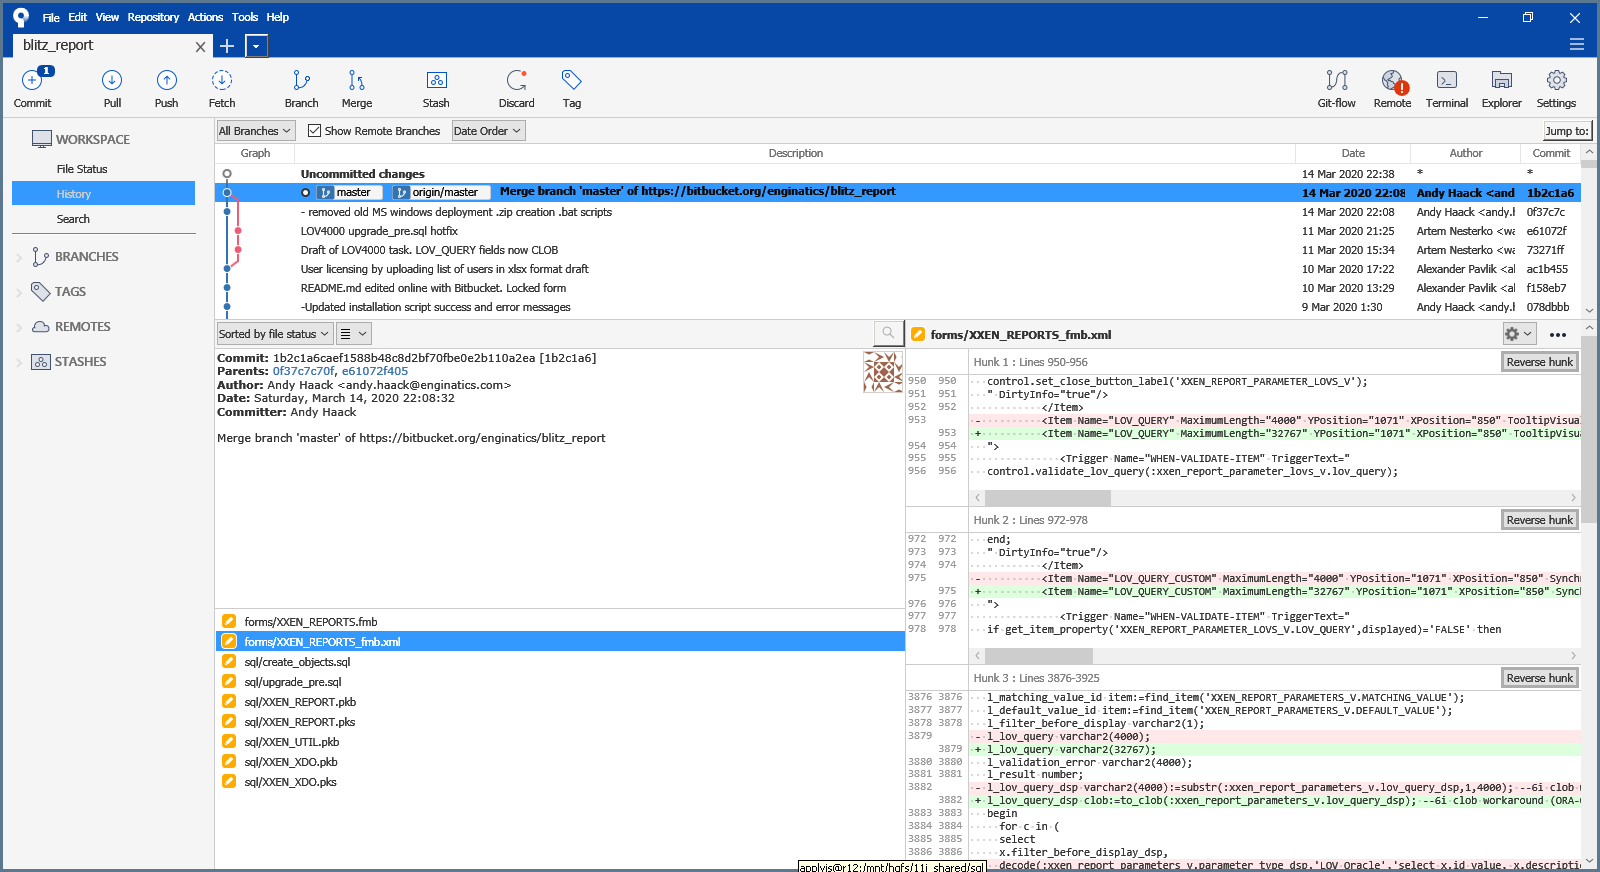Reverse hunk 1 lines 950-956
Image resolution: width=1600 pixels, height=872 pixels.
point(1539,362)
